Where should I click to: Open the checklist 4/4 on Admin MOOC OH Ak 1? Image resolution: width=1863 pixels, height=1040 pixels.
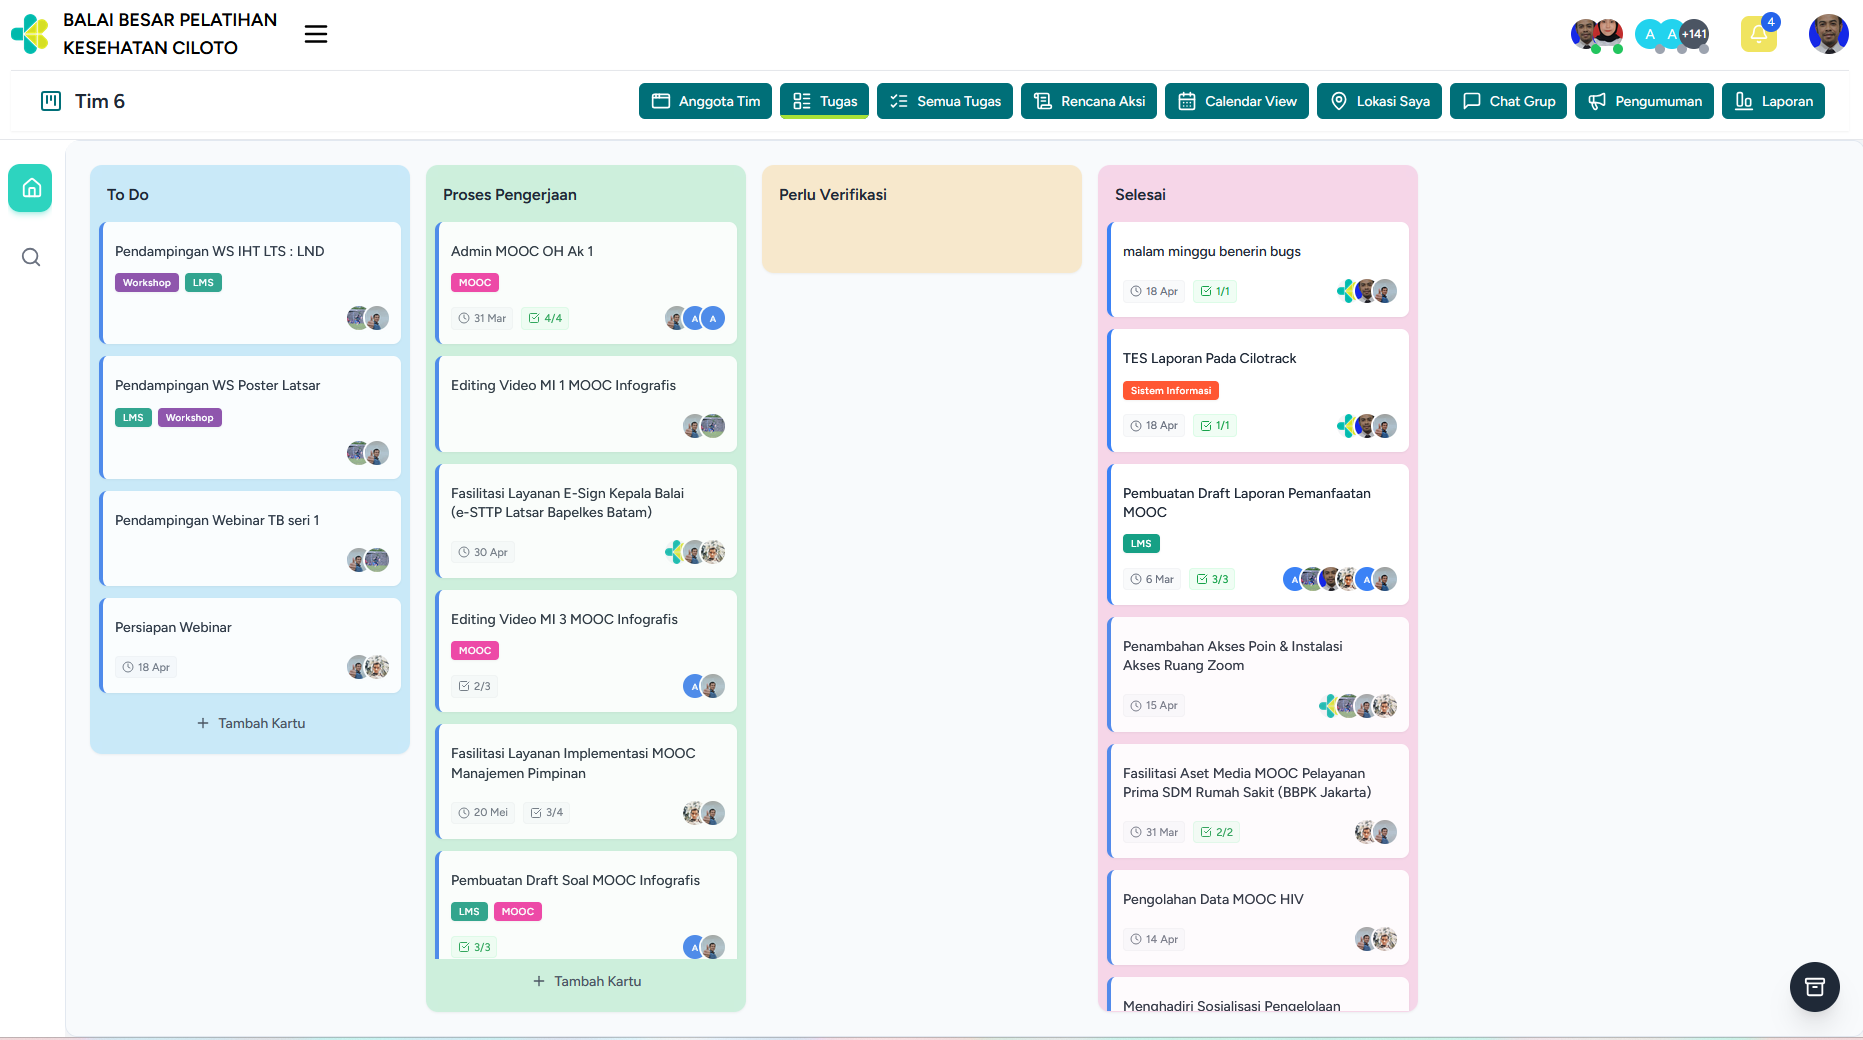(545, 318)
